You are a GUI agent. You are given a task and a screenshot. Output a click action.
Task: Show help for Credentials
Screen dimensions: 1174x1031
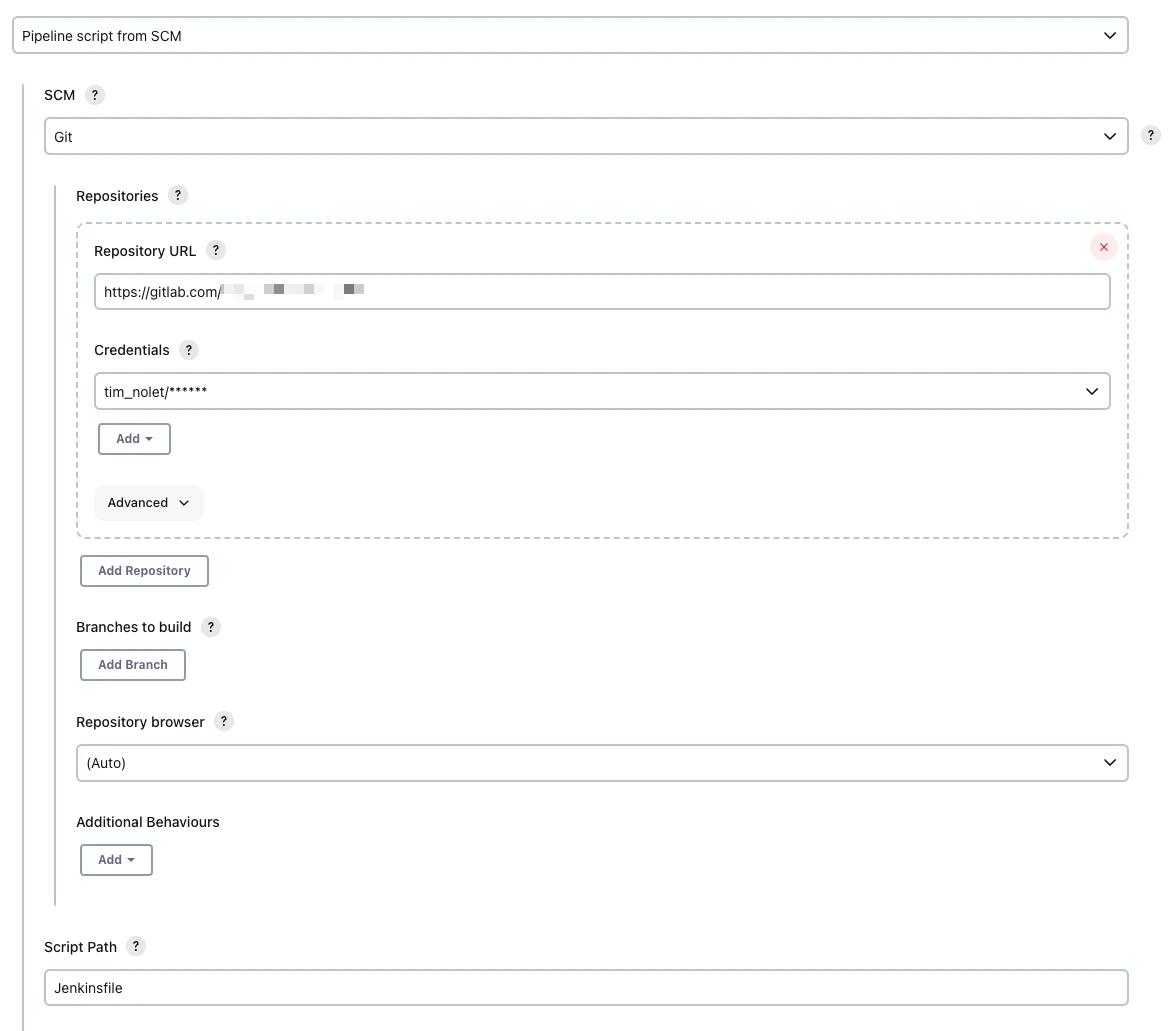pyautogui.click(x=189, y=350)
